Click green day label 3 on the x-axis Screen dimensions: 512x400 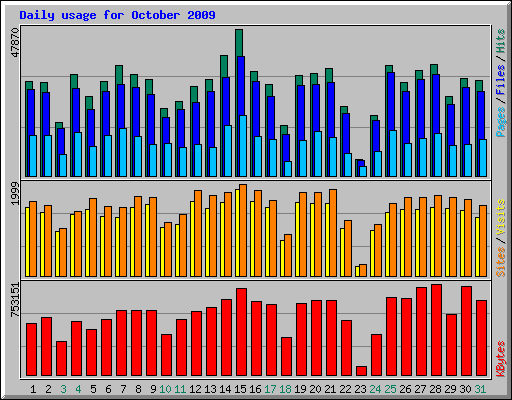[63, 389]
